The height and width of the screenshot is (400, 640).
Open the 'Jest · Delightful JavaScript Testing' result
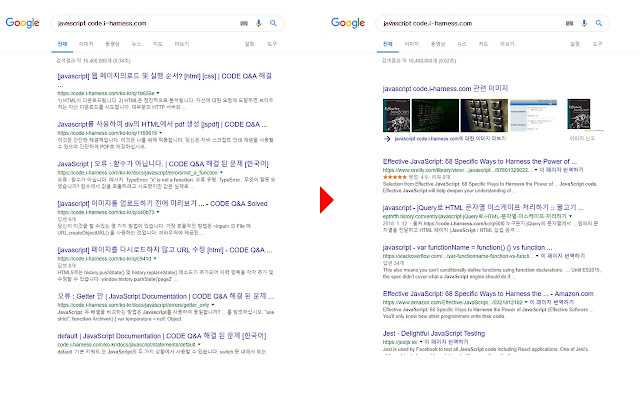point(434,334)
